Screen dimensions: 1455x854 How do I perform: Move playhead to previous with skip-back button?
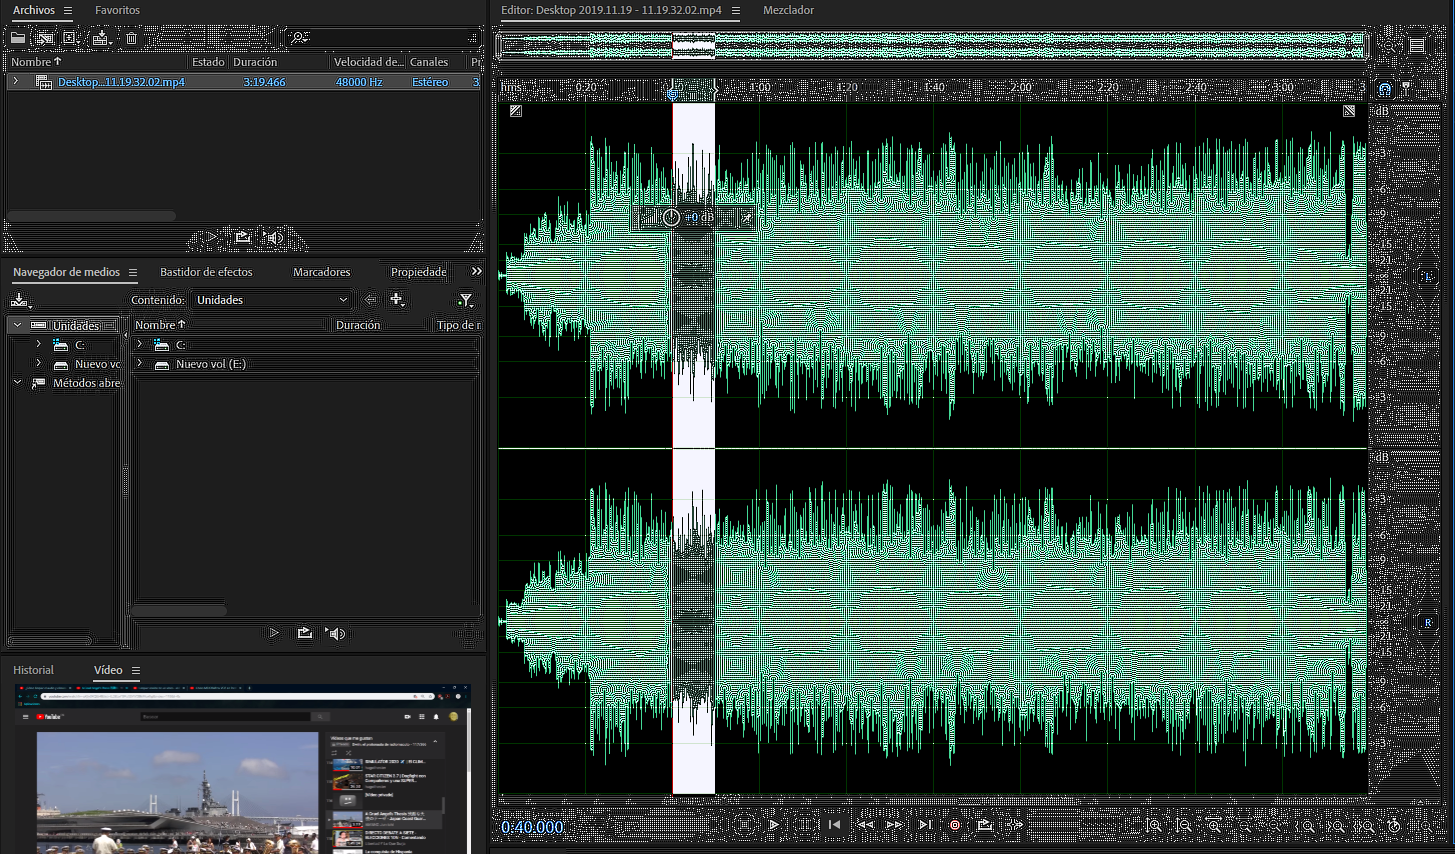834,825
